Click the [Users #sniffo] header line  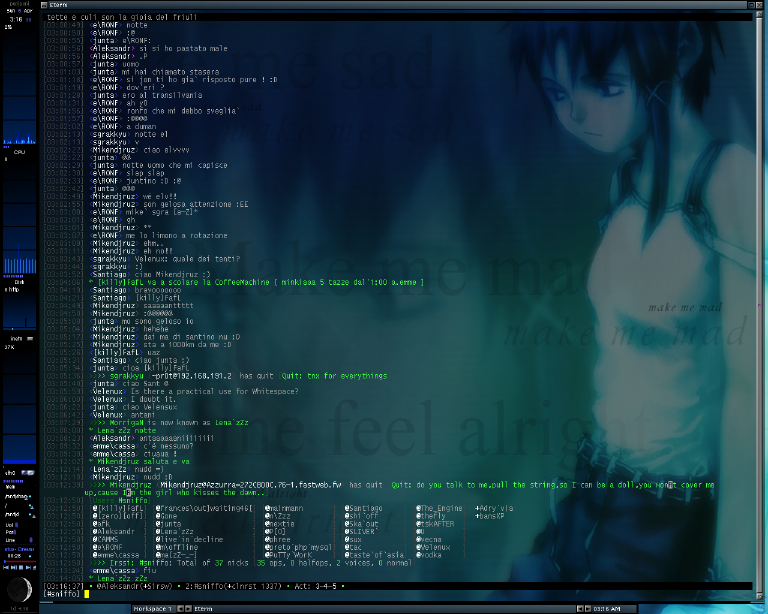point(119,500)
